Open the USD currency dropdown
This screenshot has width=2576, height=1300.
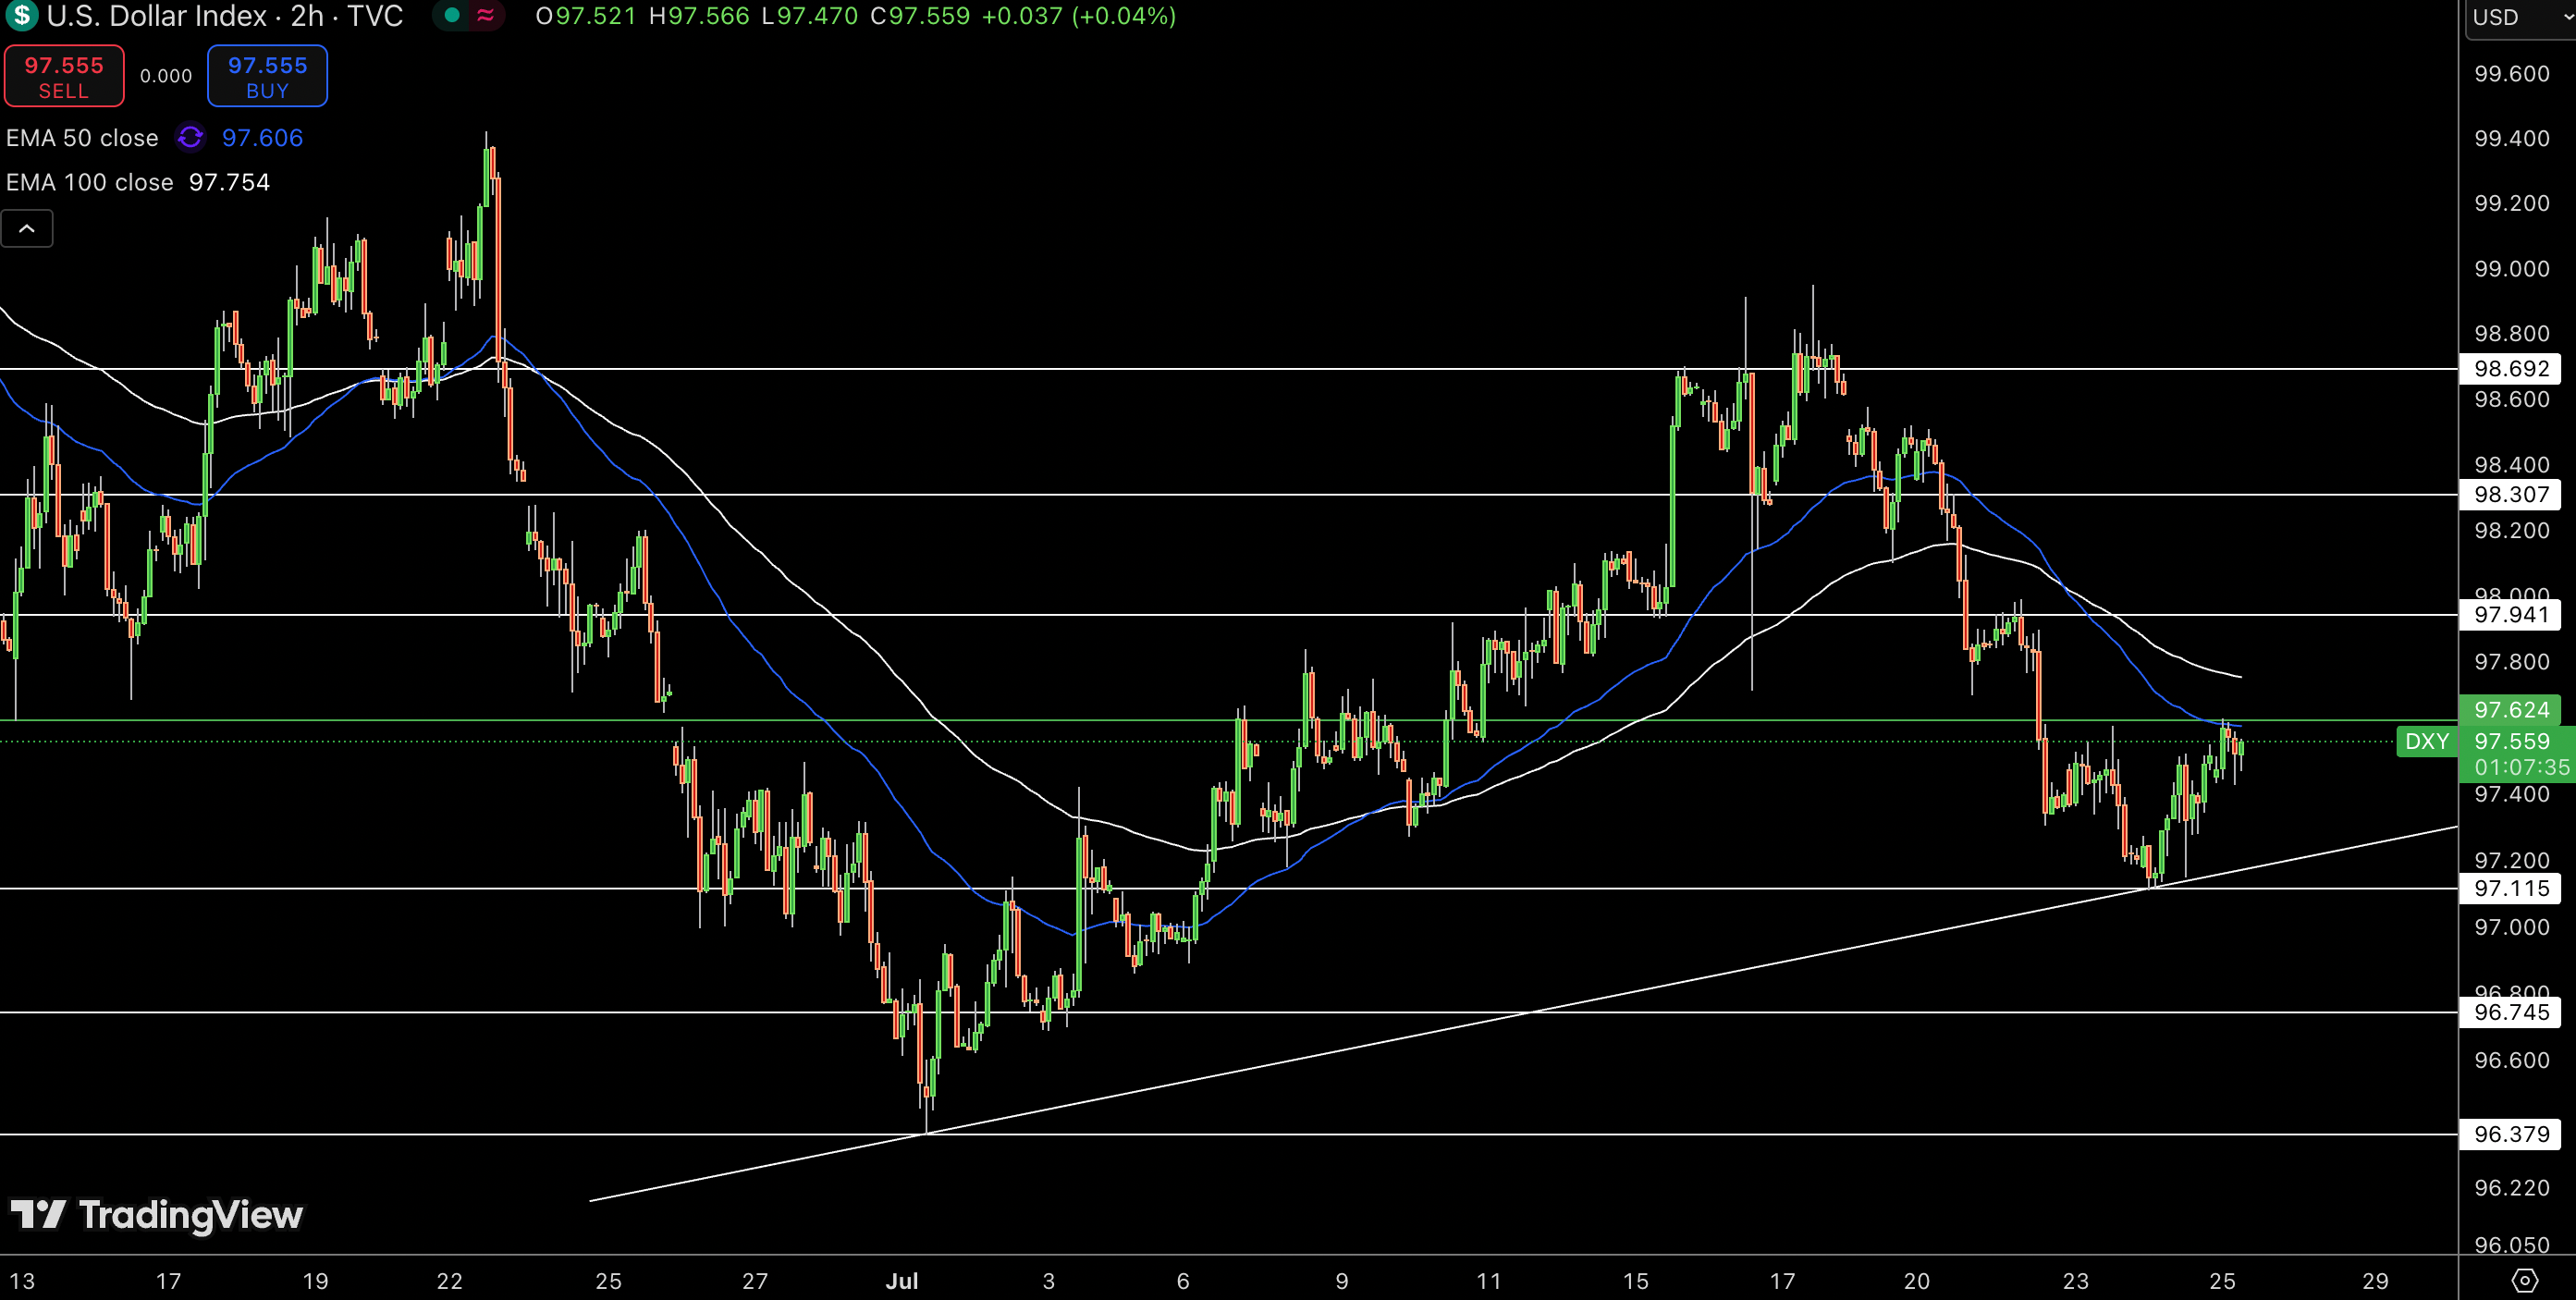pyautogui.click(x=2520, y=17)
